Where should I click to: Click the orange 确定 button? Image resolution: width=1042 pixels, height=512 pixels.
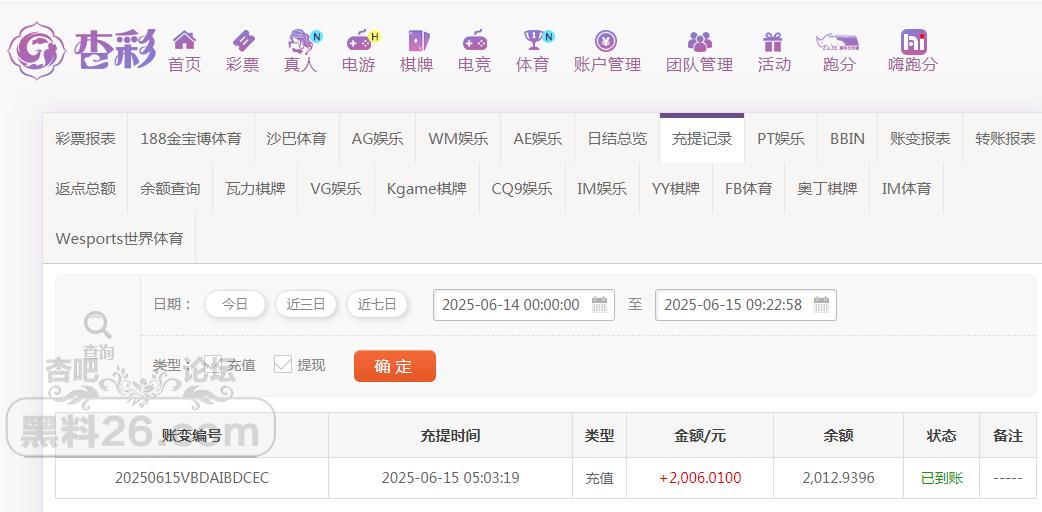pos(395,366)
